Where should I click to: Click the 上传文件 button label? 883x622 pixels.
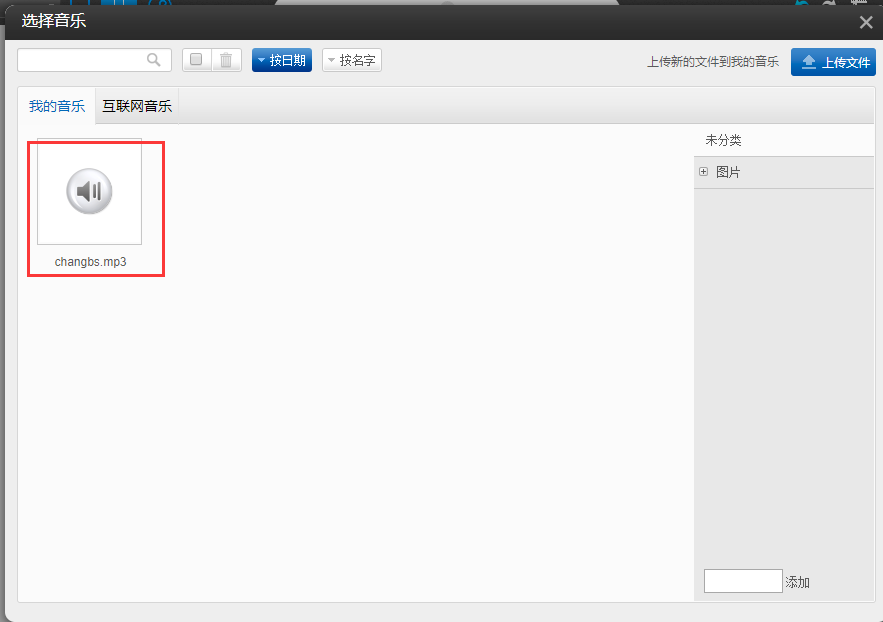[846, 62]
